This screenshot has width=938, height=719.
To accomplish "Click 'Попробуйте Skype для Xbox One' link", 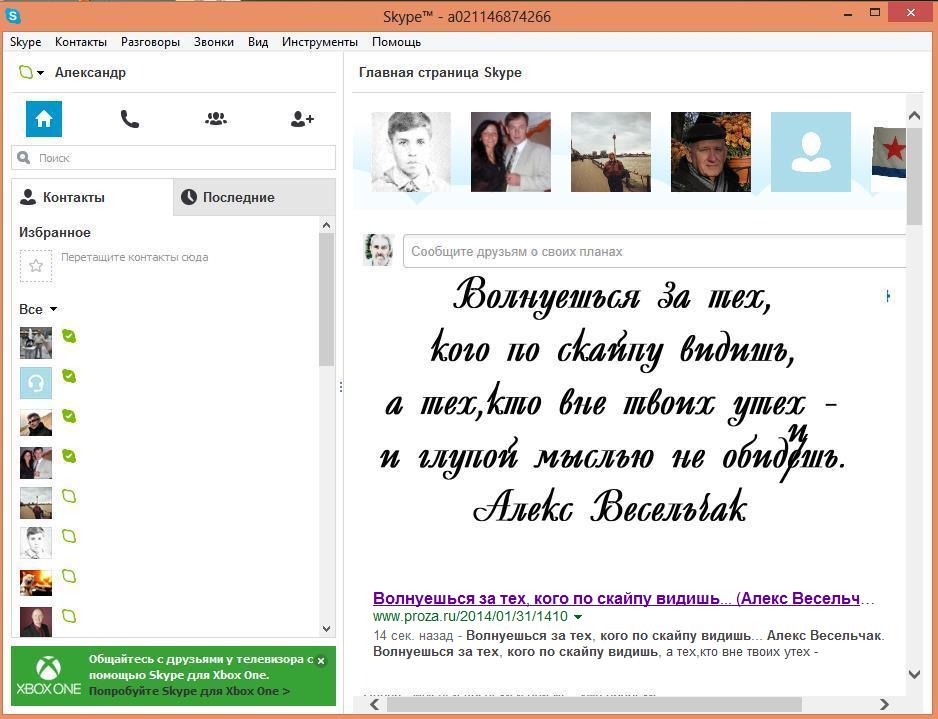I will [x=189, y=691].
